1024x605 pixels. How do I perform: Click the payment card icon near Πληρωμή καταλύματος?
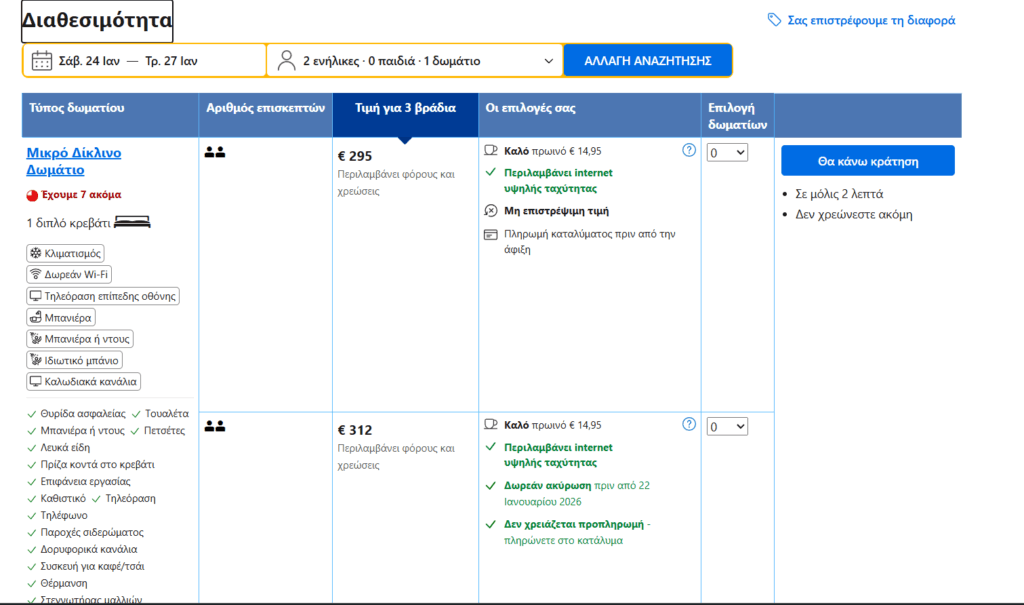490,235
